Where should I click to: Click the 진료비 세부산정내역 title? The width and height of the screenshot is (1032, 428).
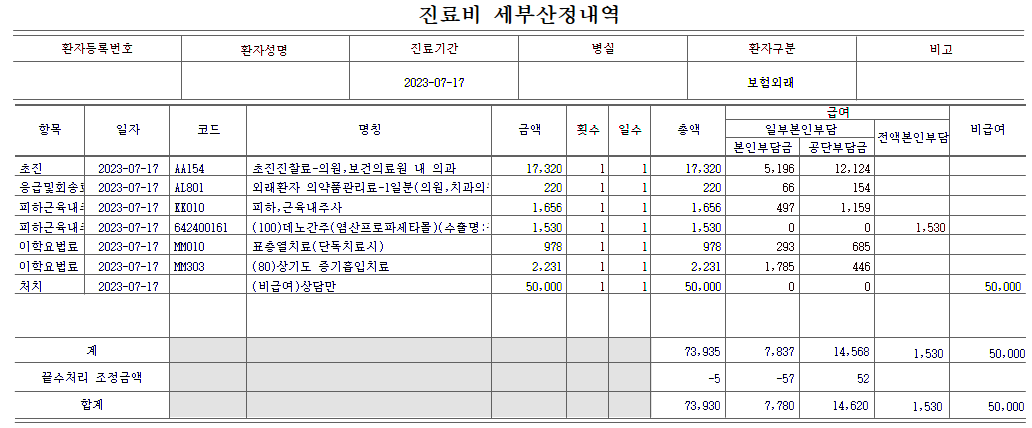click(x=516, y=16)
